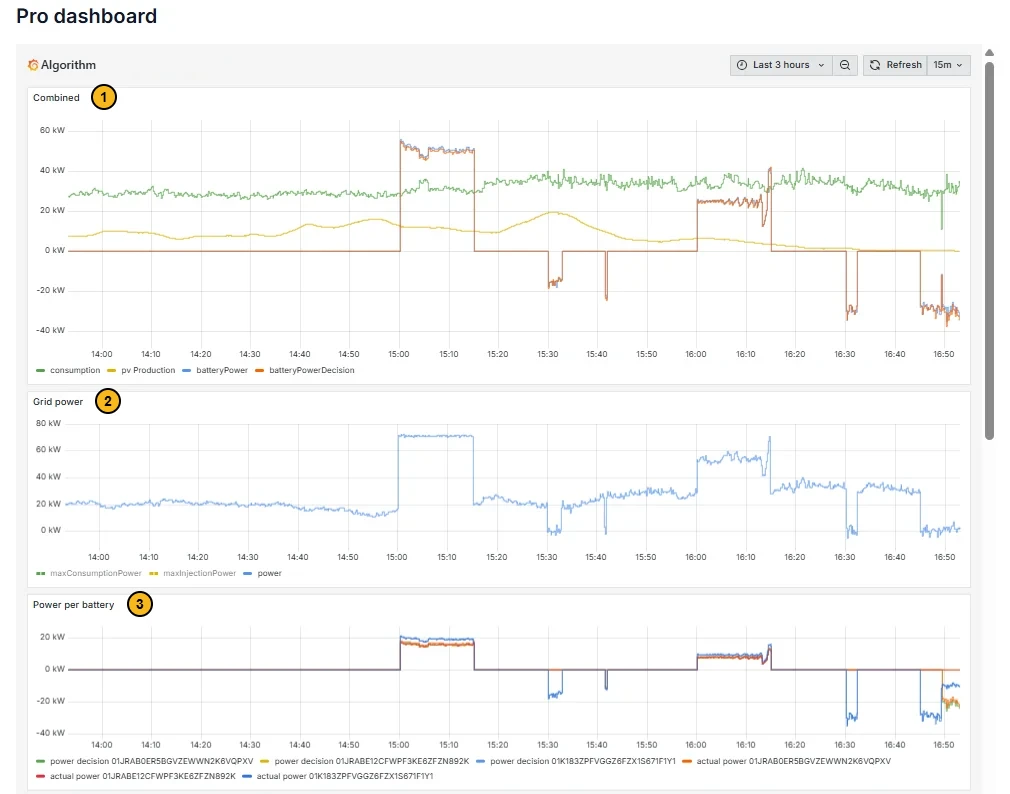Toggle maxConsumptionPower legend entry
1010x794 pixels.
pyautogui.click(x=89, y=573)
